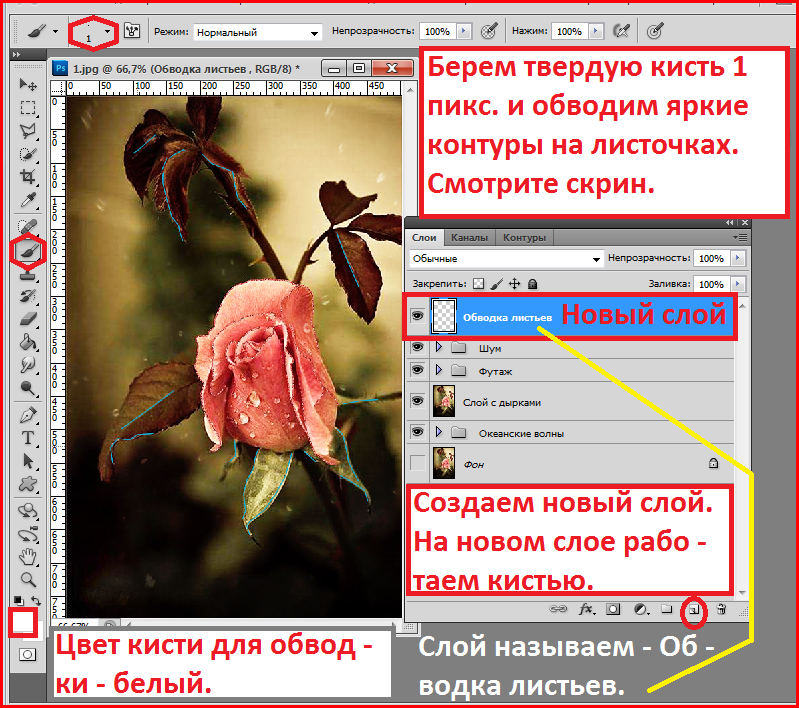Expand the Шум group
The width and height of the screenshot is (799, 708).
pos(439,348)
